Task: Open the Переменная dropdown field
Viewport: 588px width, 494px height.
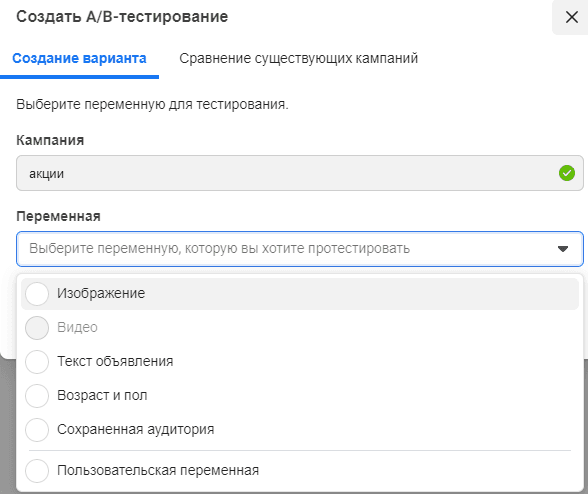Action: (x=300, y=249)
